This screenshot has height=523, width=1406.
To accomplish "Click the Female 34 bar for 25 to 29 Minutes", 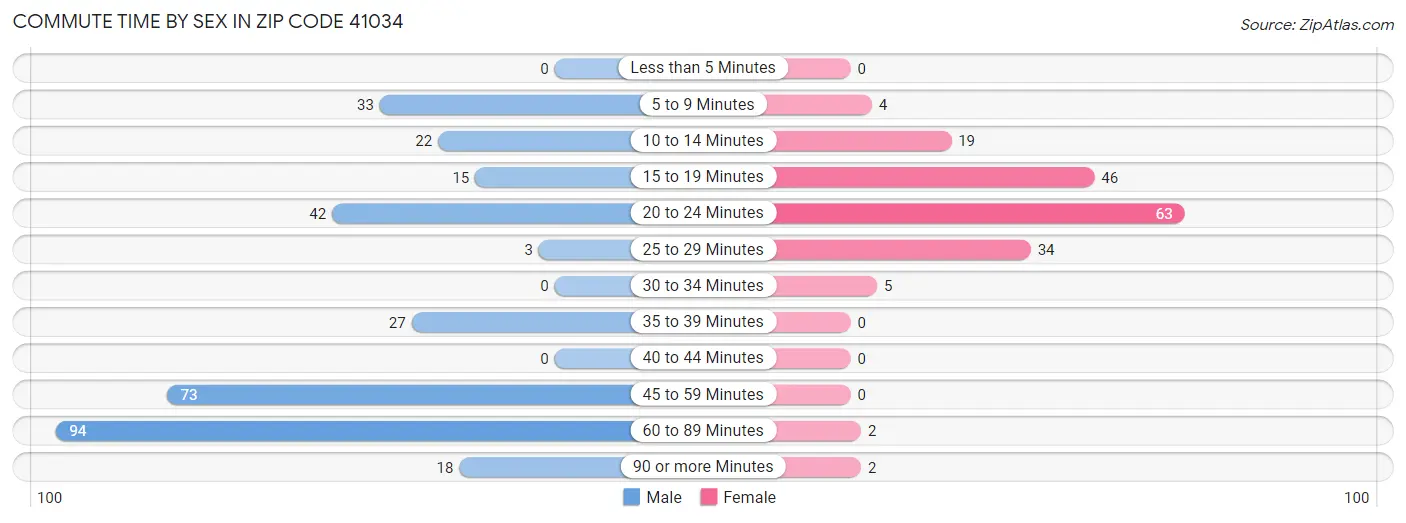I will 902,250.
